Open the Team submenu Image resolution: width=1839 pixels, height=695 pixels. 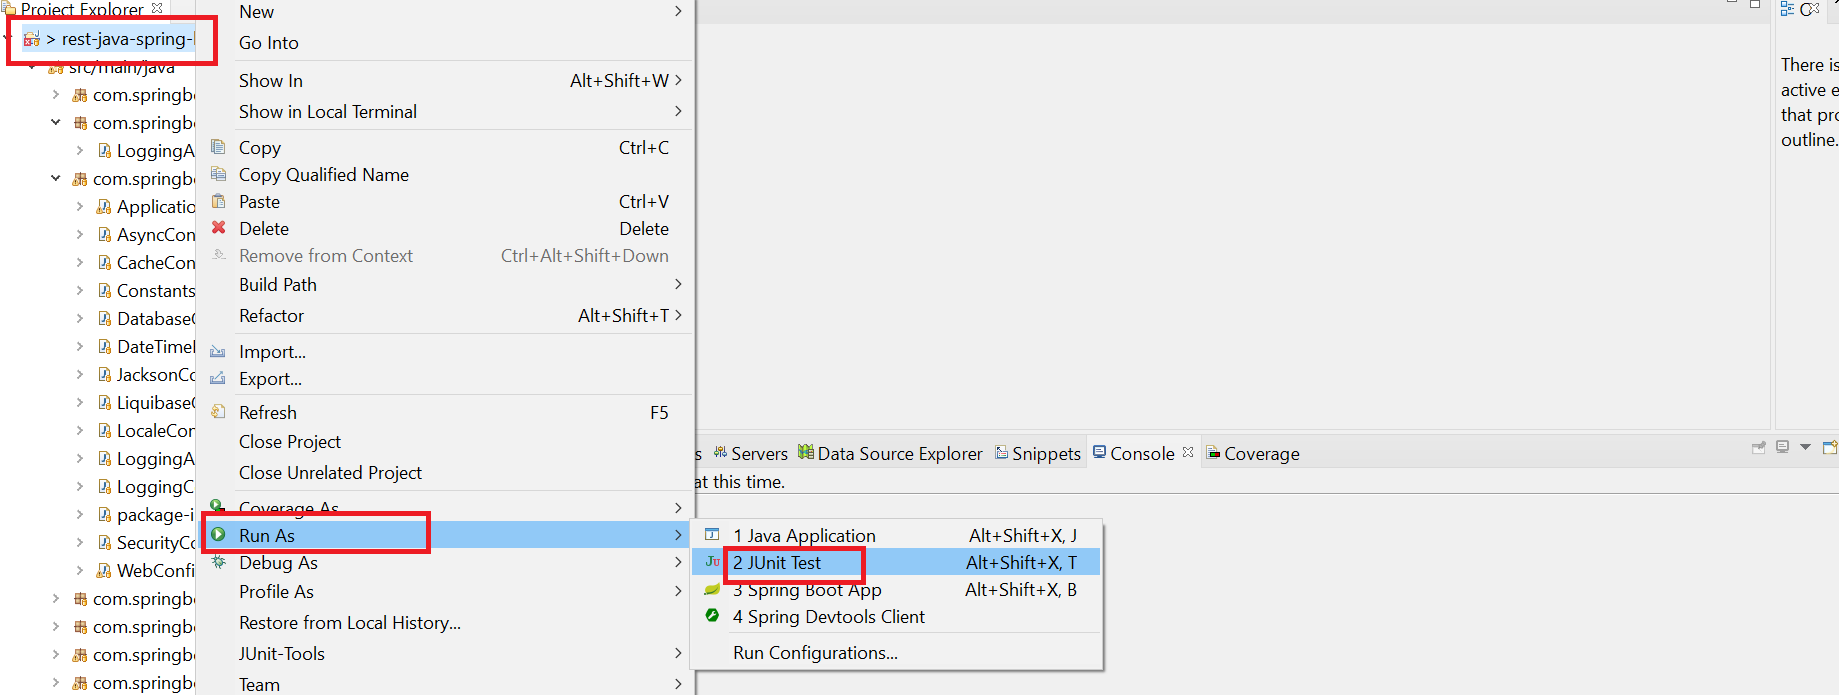[x=446, y=684]
